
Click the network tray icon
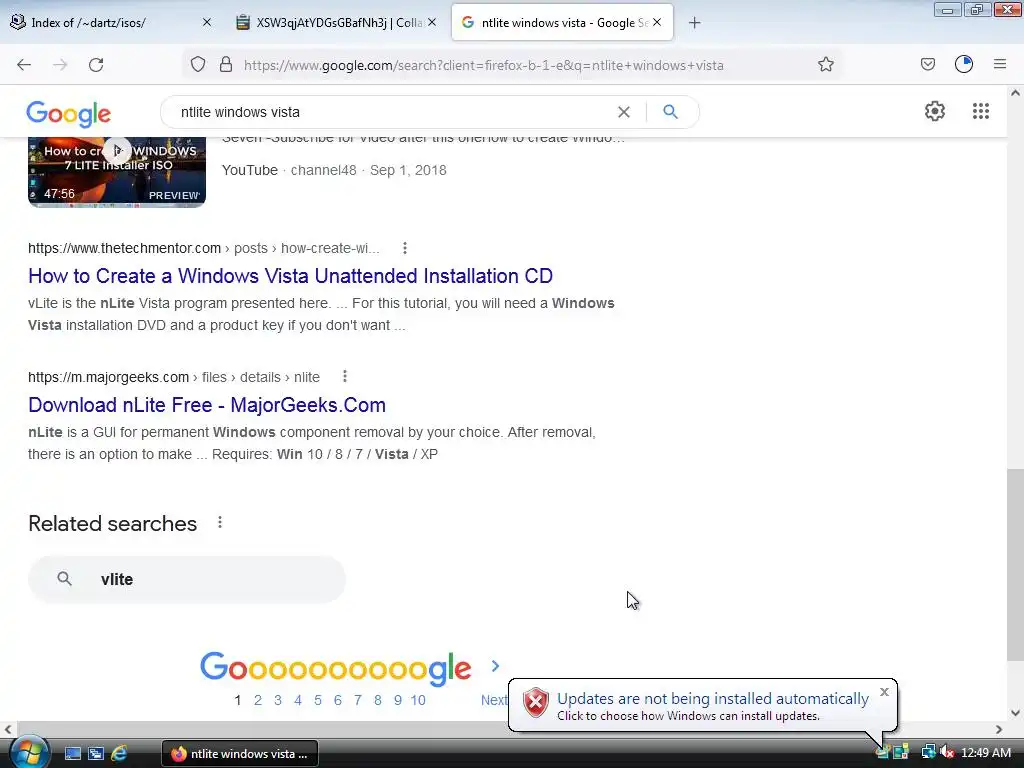point(928,753)
